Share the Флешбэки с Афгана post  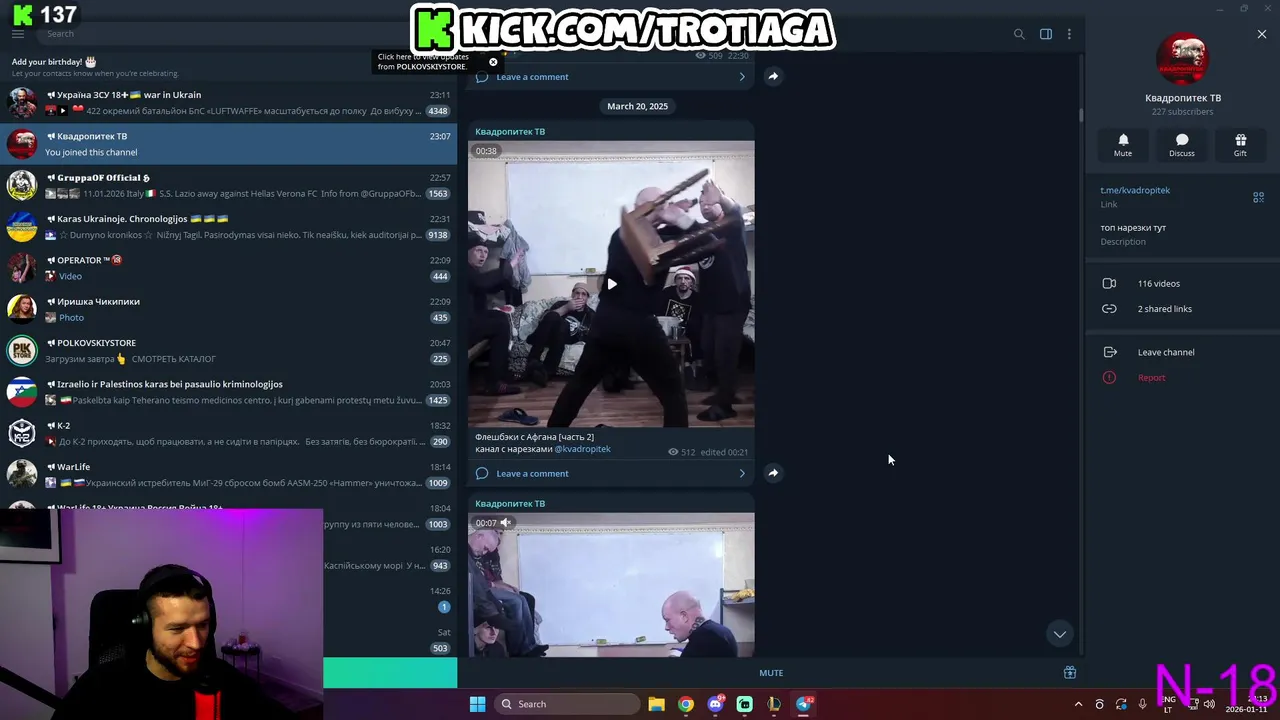[773, 473]
